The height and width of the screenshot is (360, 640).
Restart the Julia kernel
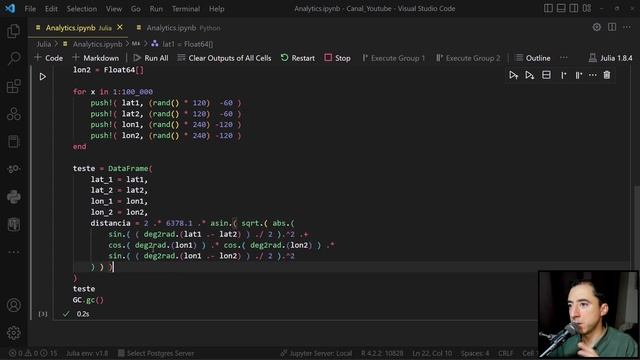298,58
